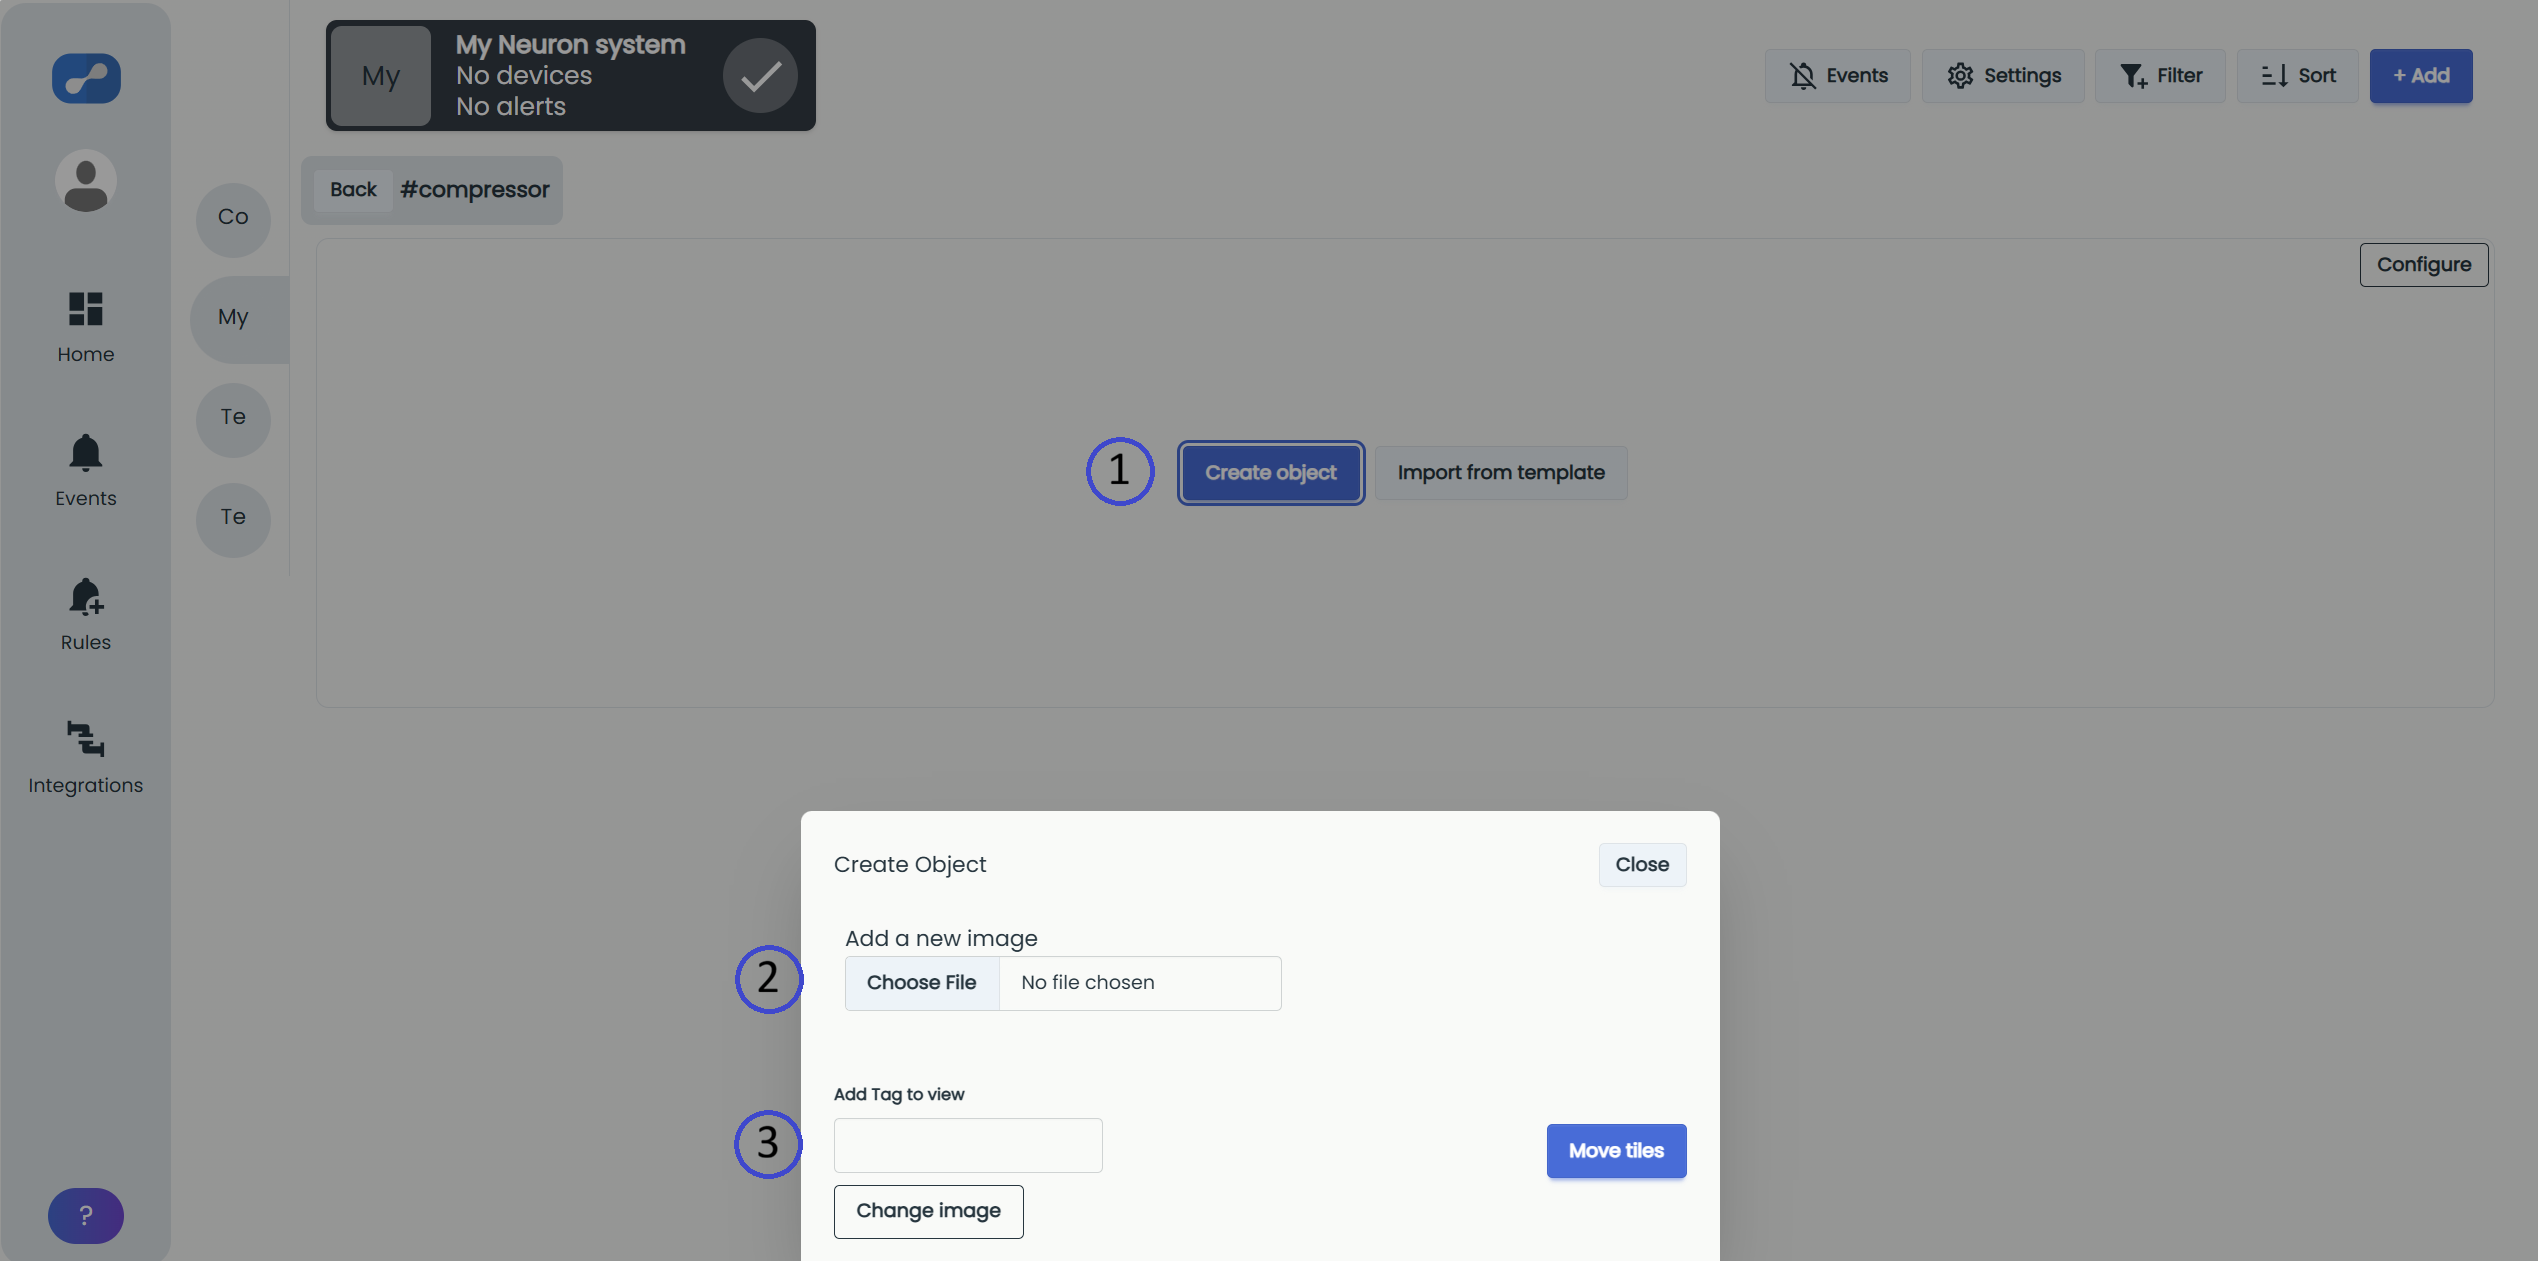Click the system status checkmark icon
This screenshot has height=1261, width=2538.
(x=760, y=76)
